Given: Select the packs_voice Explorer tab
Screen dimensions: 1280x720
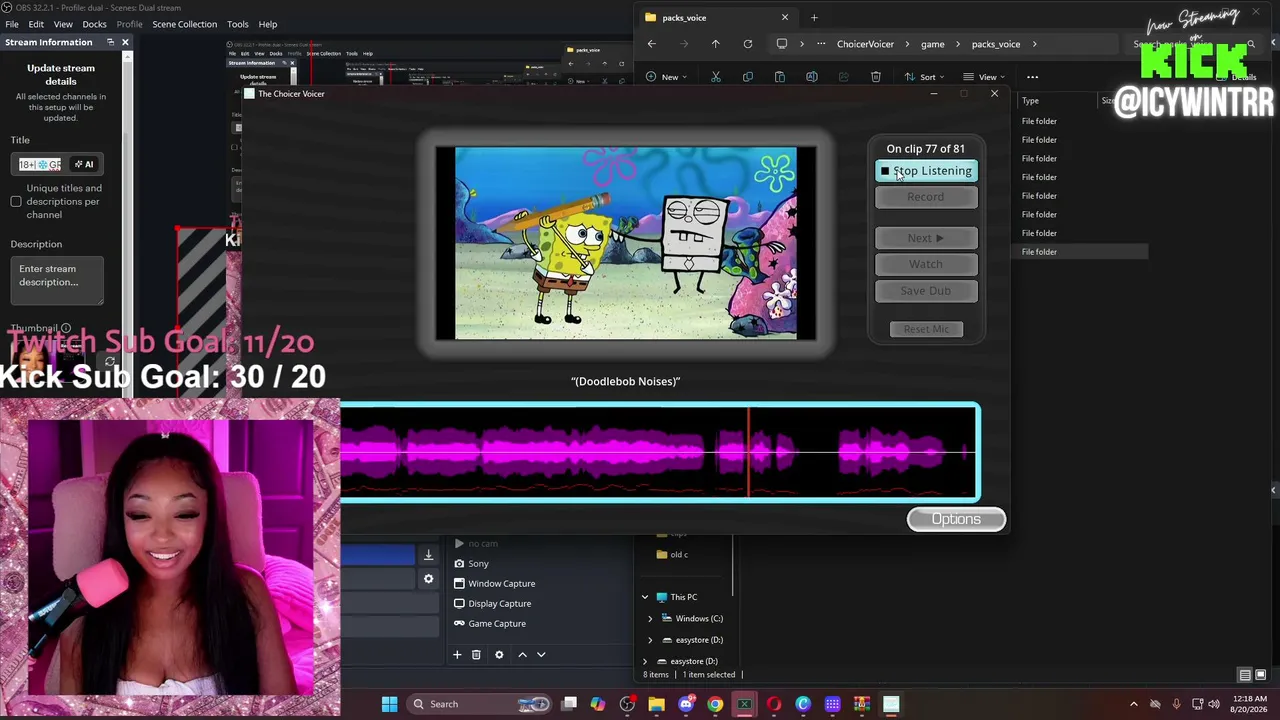Looking at the screenshot, I should pyautogui.click(x=716, y=17).
